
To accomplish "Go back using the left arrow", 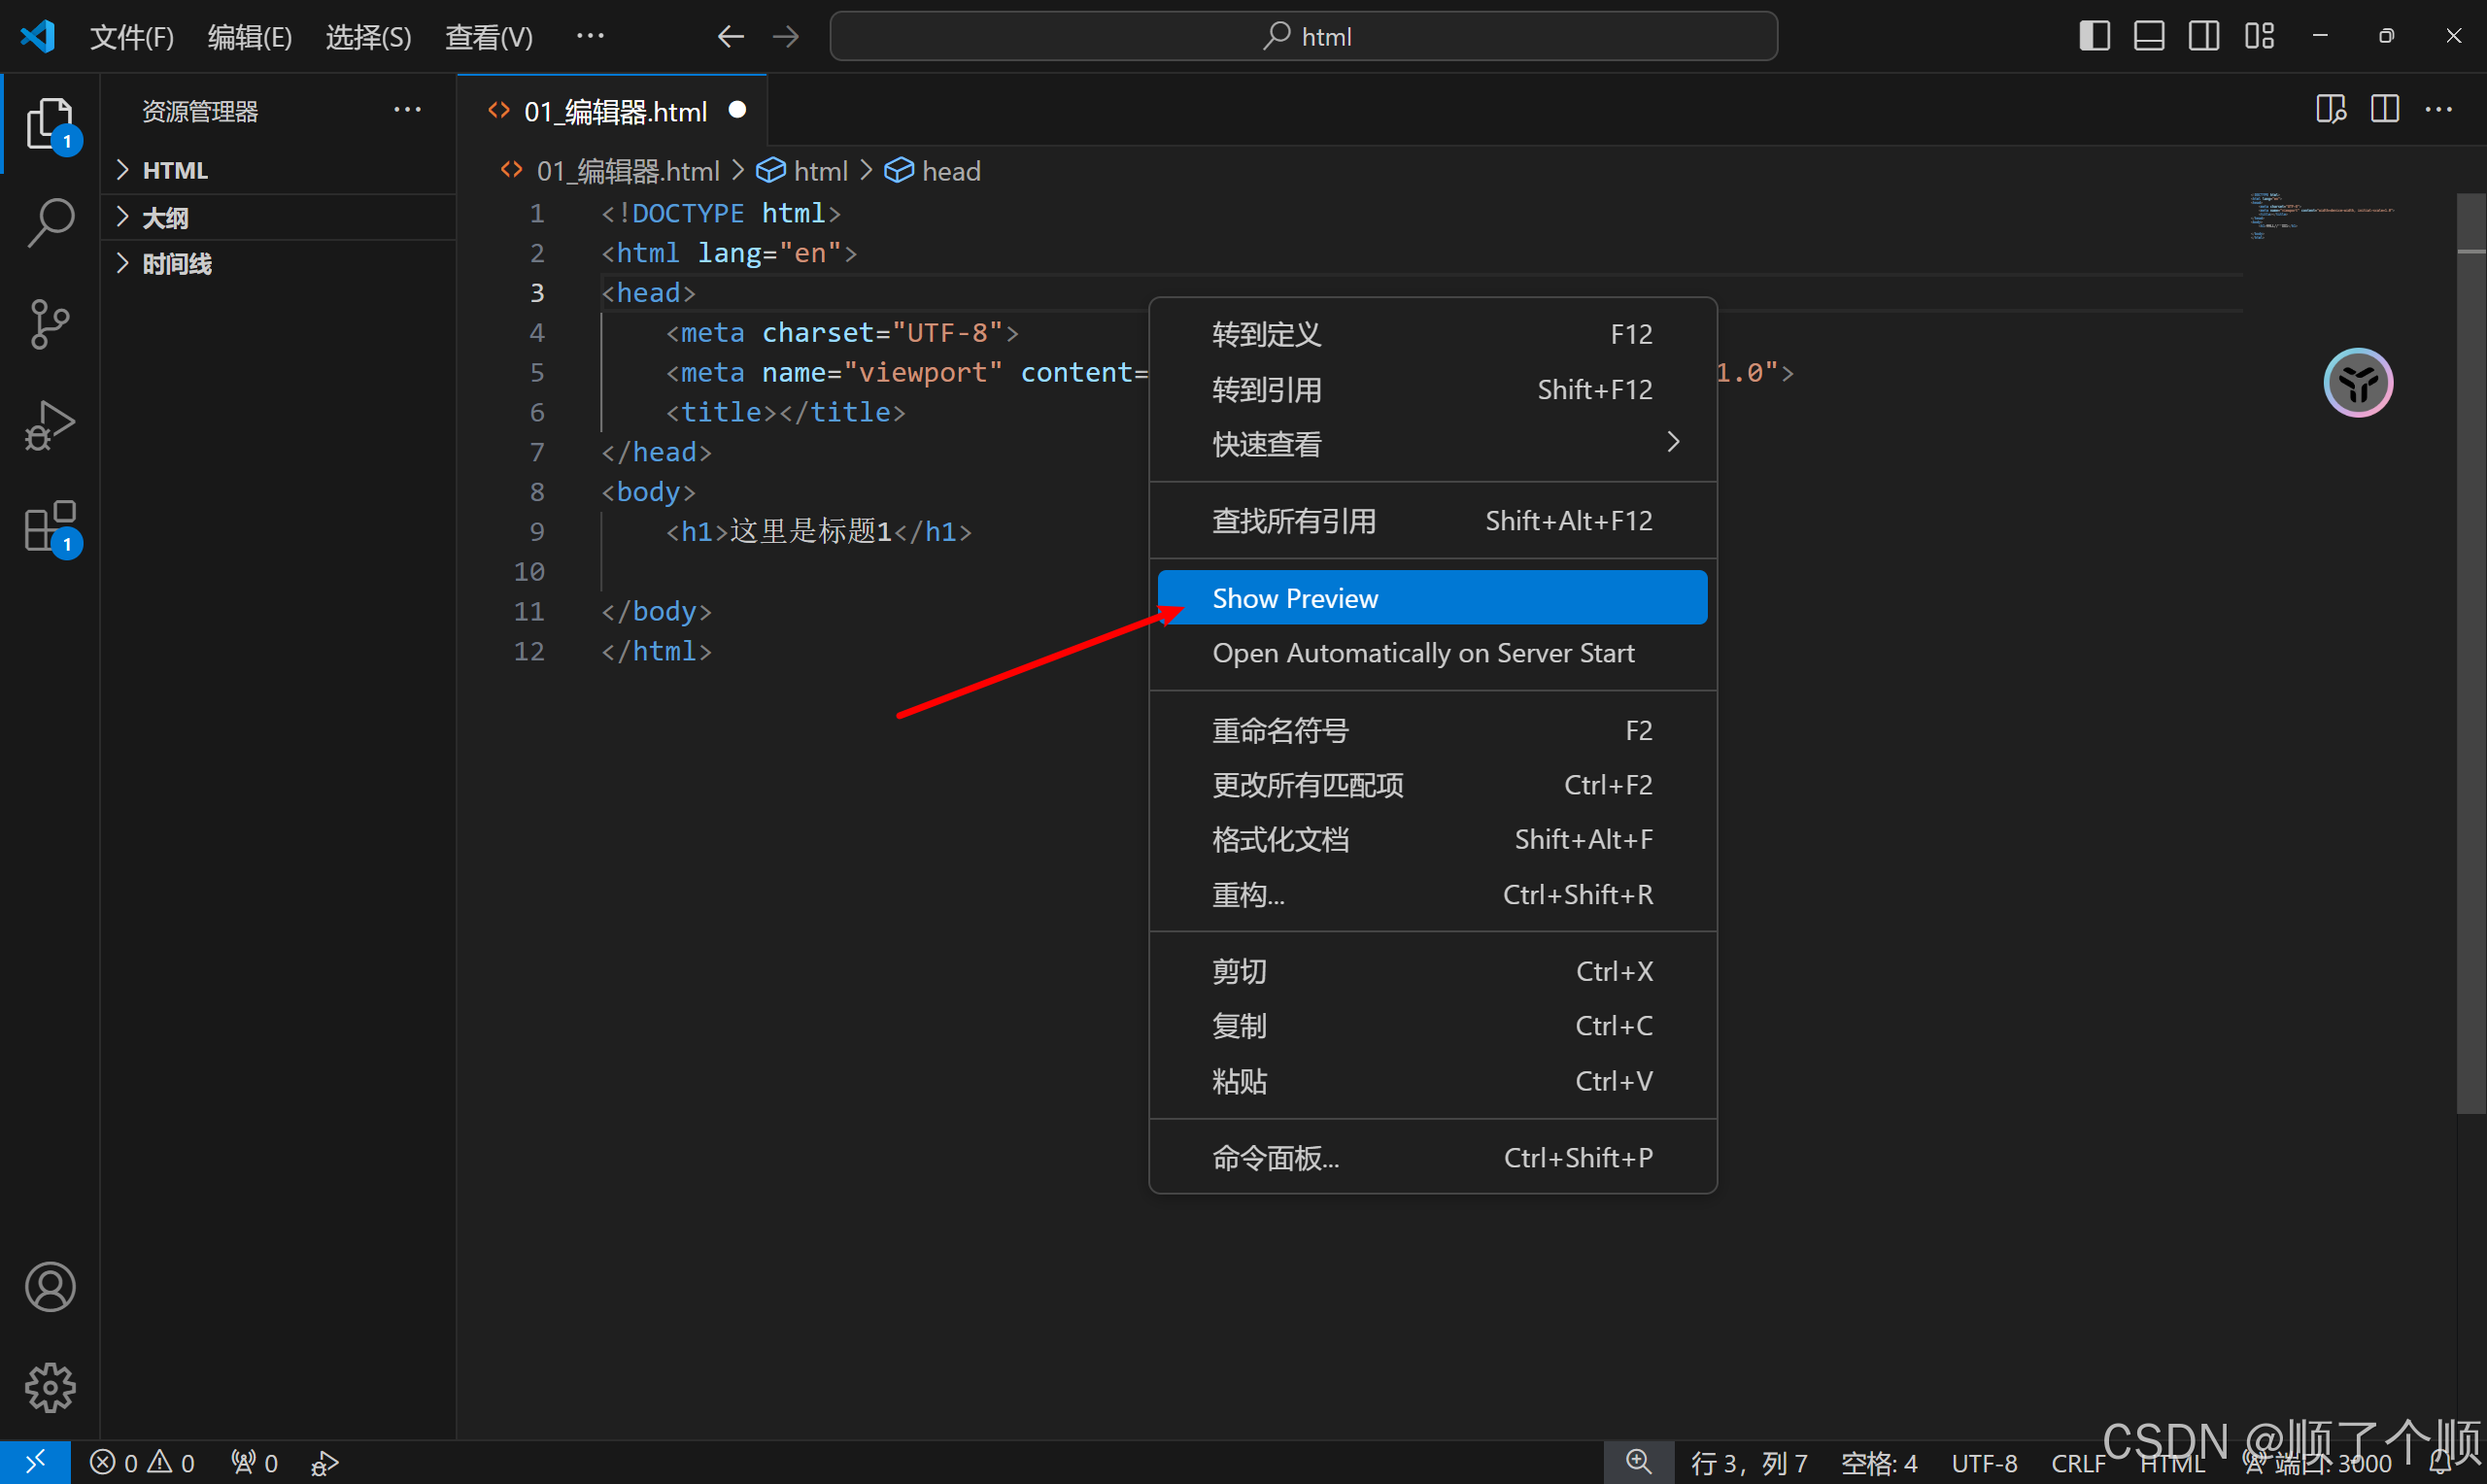I will click(730, 37).
